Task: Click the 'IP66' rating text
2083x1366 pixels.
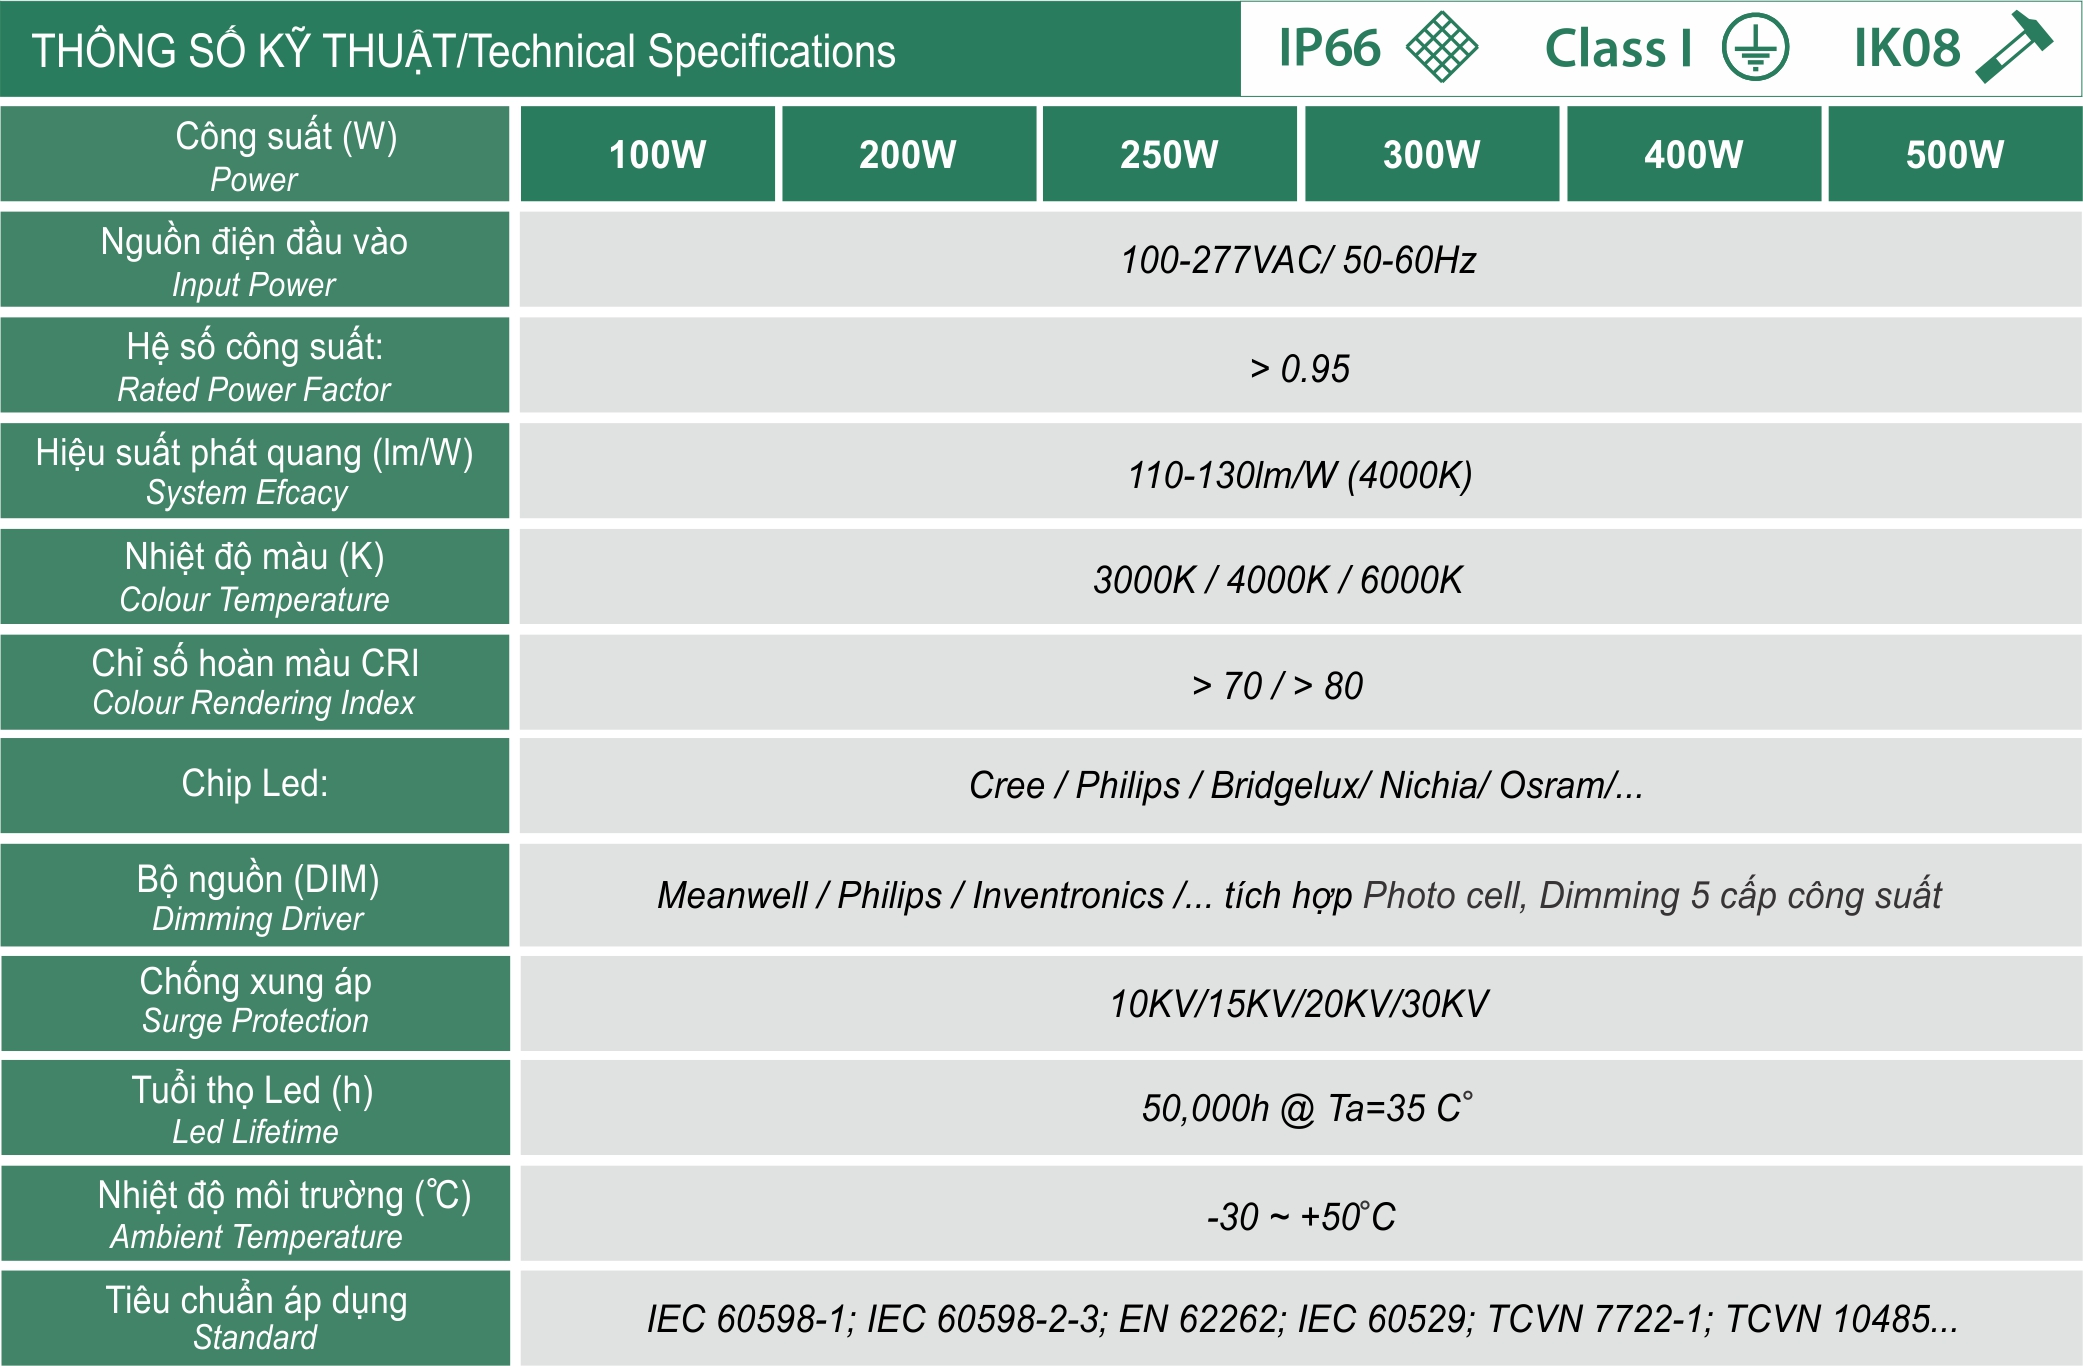Action: [x=1330, y=48]
